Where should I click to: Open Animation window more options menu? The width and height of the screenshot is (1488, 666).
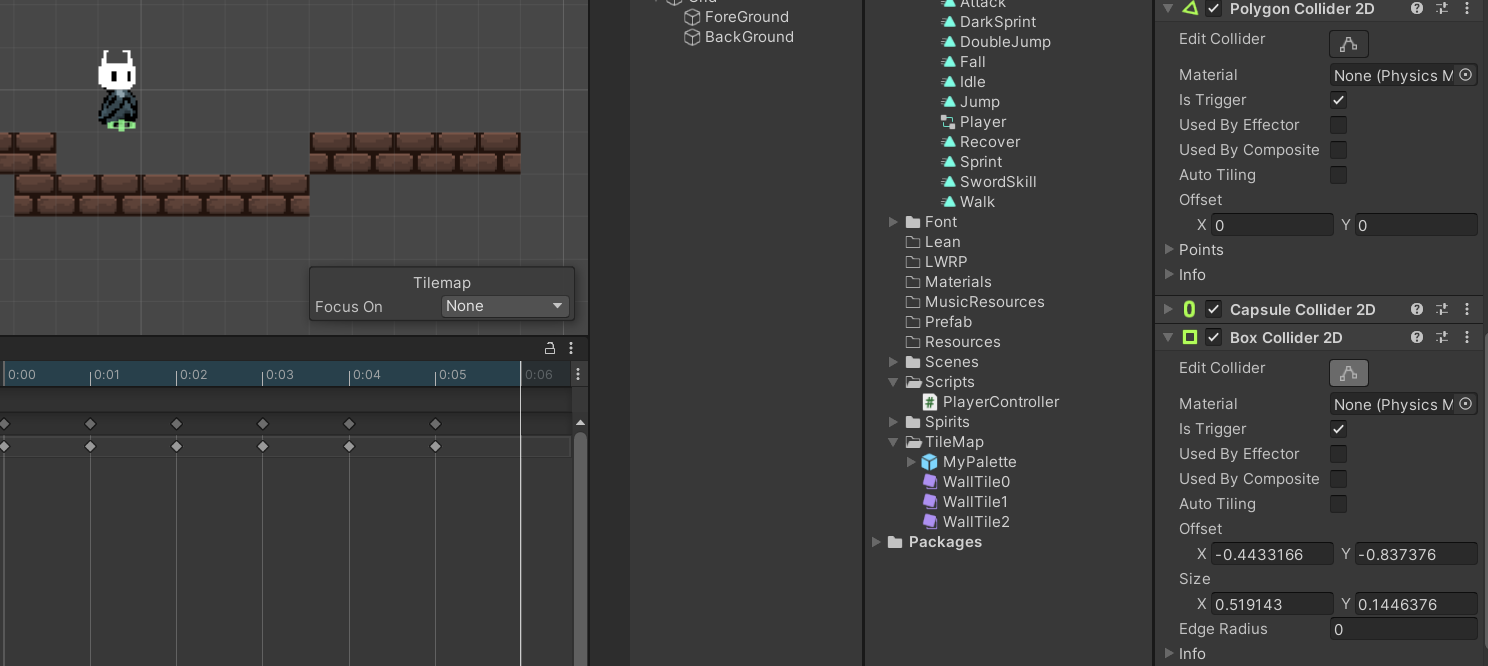coord(571,348)
